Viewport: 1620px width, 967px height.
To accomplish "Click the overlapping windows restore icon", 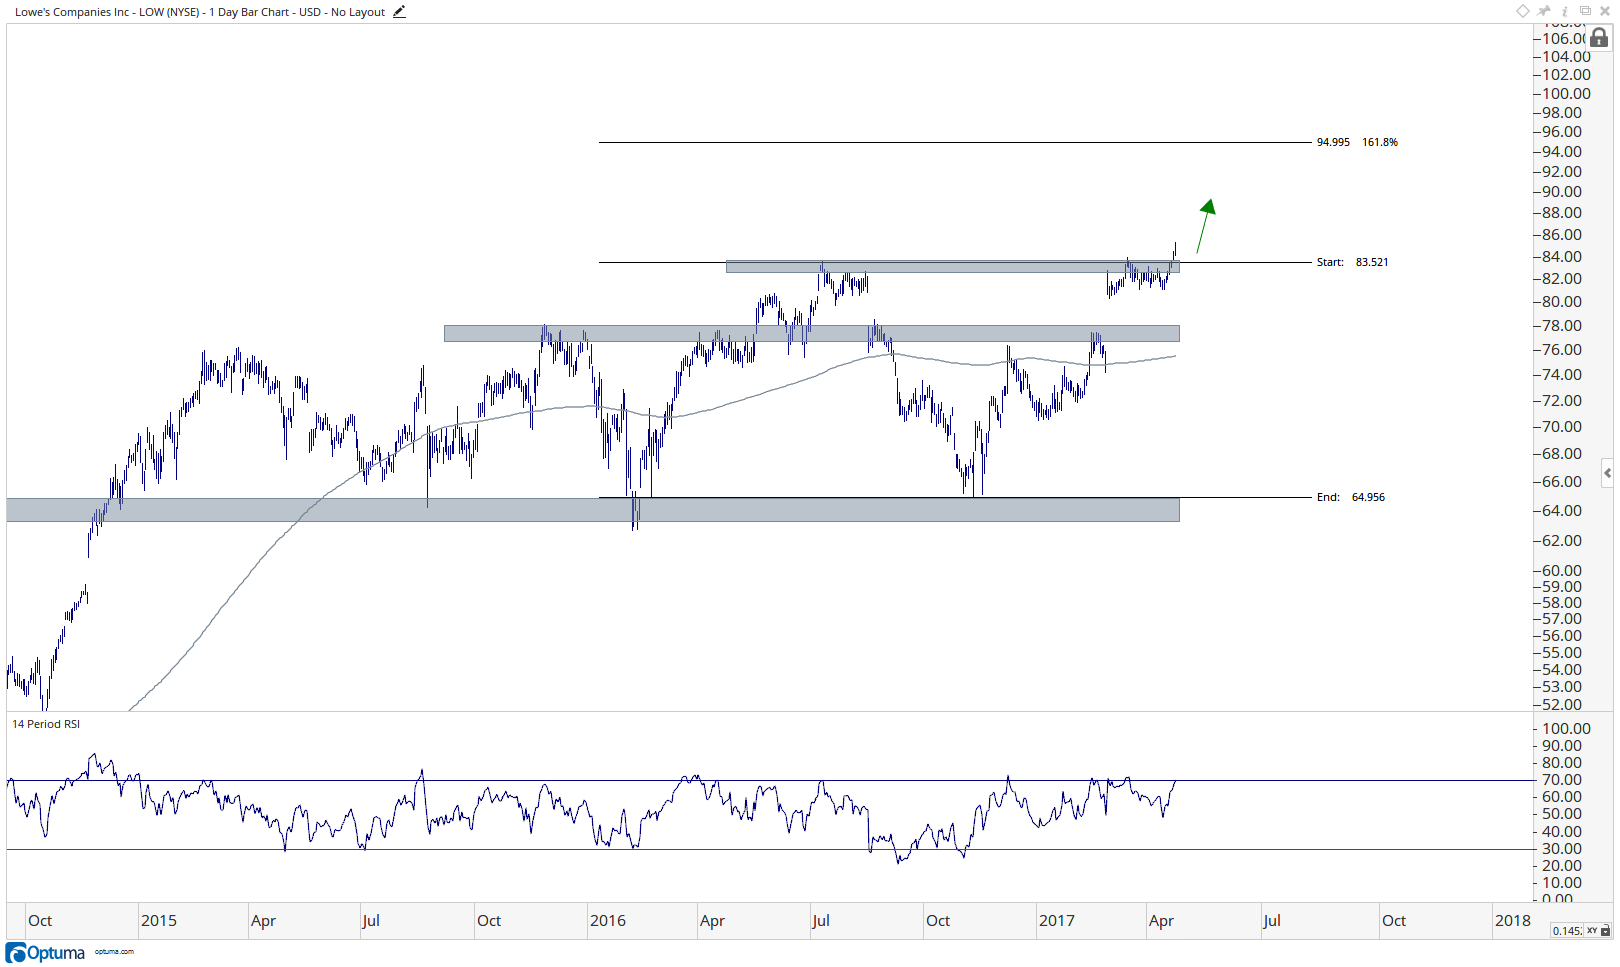I will pos(1585,11).
